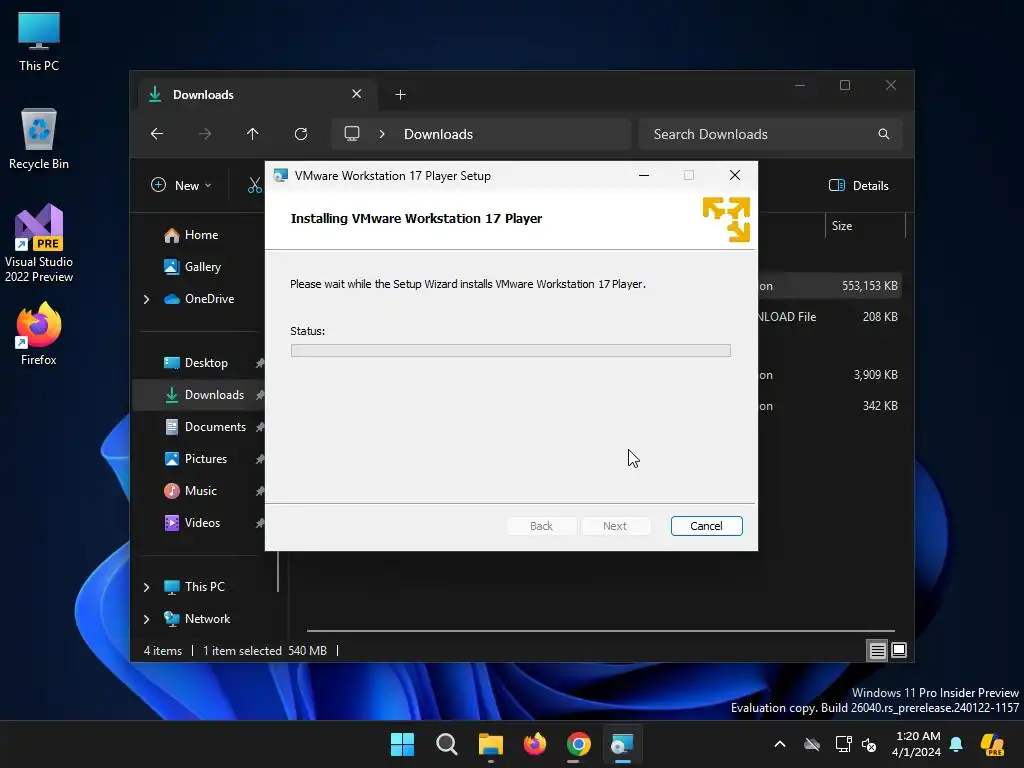The image size is (1024, 768).
Task: Open the New dropdown in Explorer
Action: click(181, 185)
